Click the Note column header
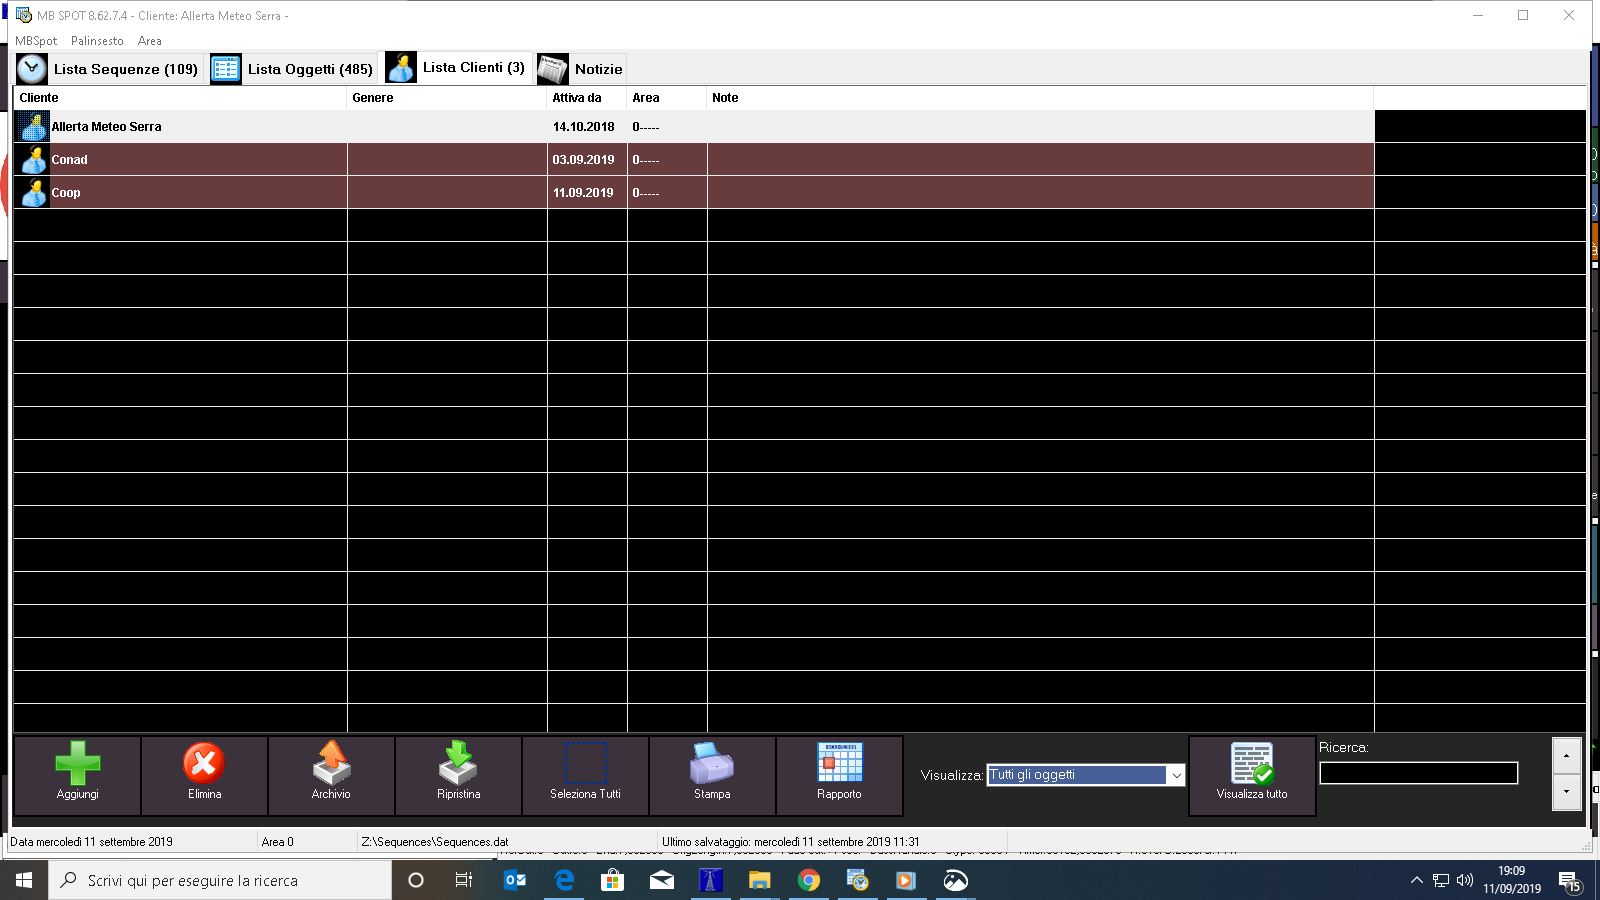This screenshot has width=1600, height=900. point(1040,98)
